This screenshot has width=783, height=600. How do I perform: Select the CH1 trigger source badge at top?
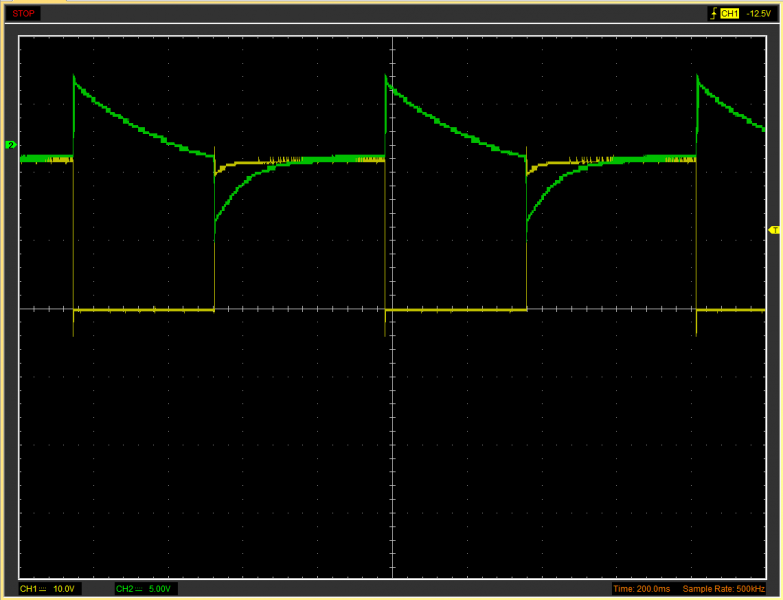click(729, 13)
